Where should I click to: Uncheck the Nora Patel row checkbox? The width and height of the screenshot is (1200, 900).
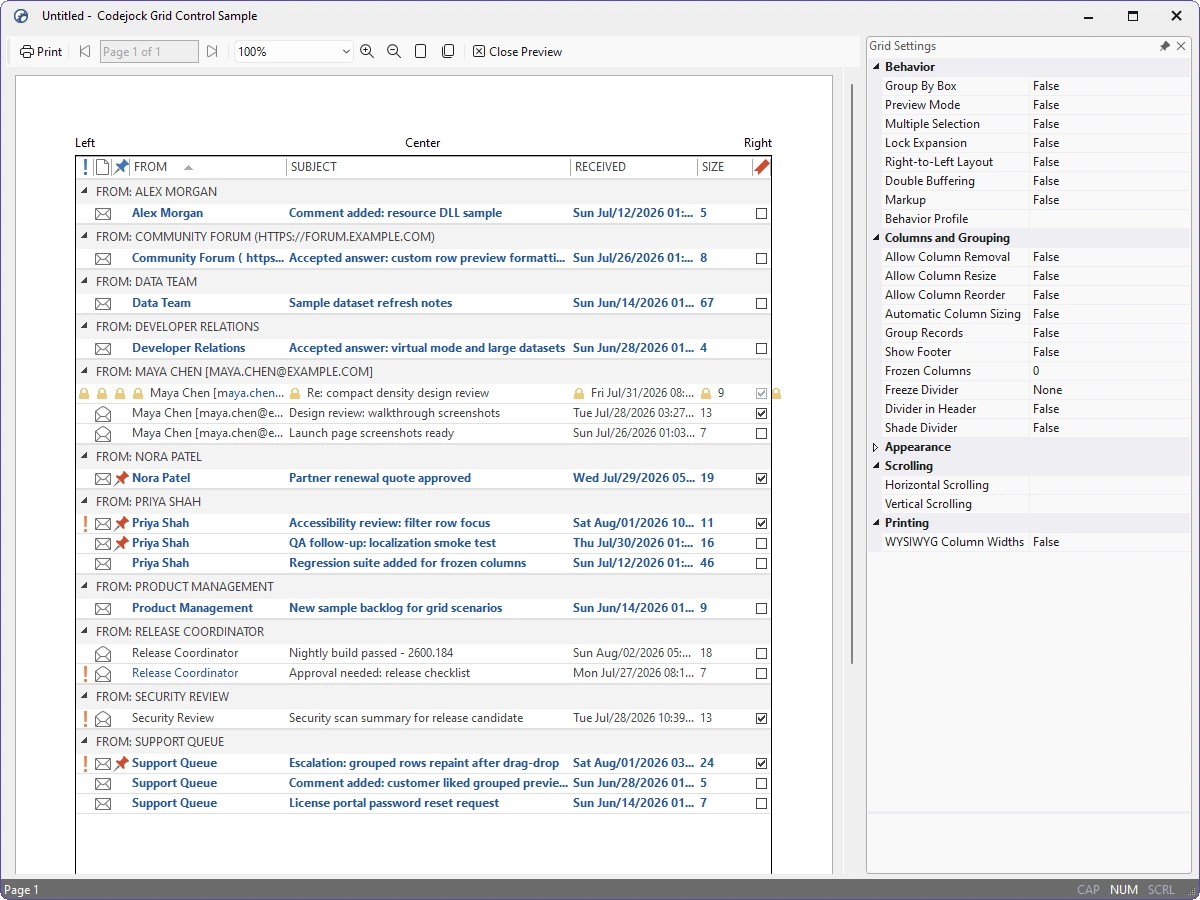coord(761,478)
